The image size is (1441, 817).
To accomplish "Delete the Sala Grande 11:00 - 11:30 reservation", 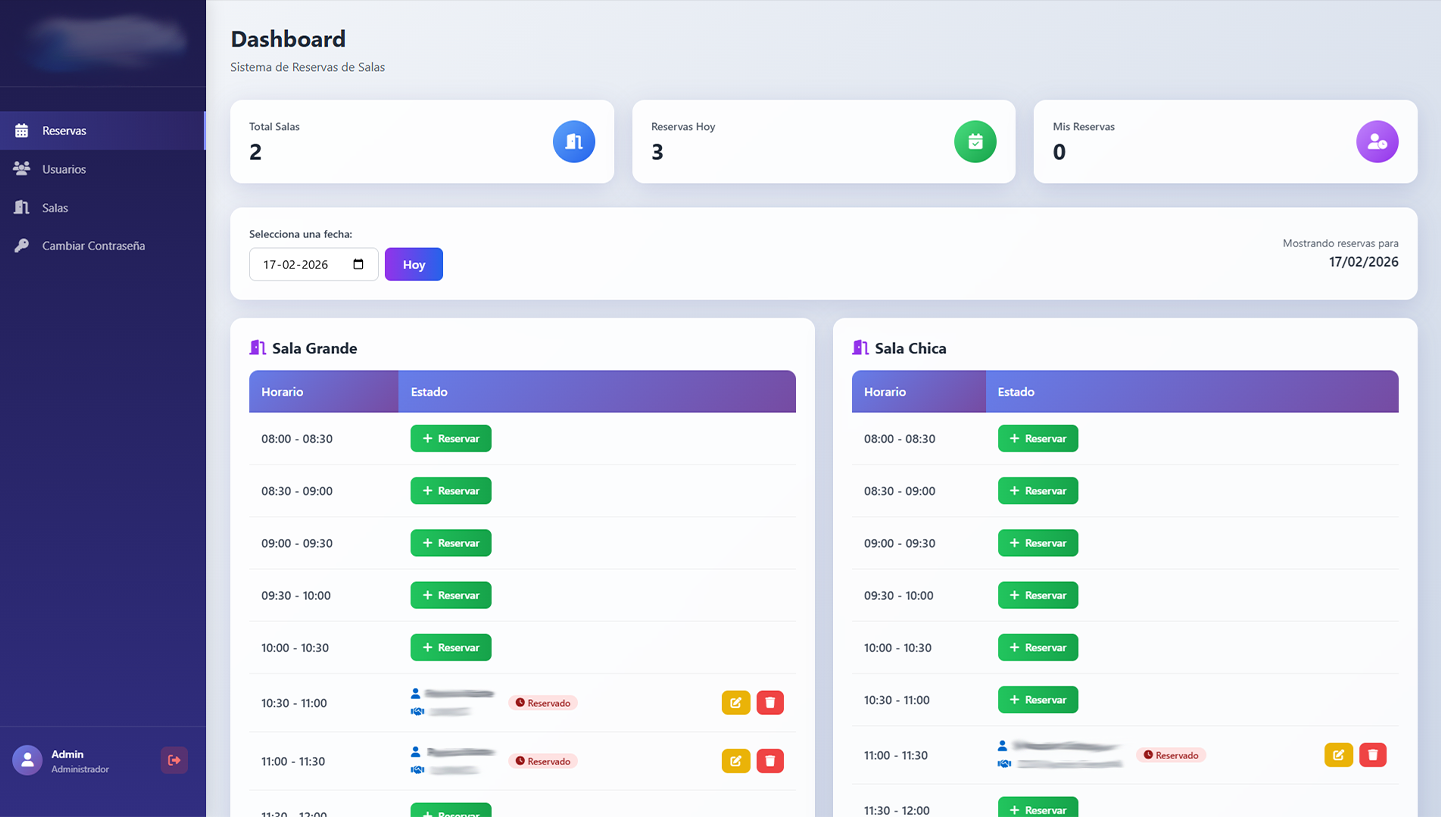I will click(770, 761).
